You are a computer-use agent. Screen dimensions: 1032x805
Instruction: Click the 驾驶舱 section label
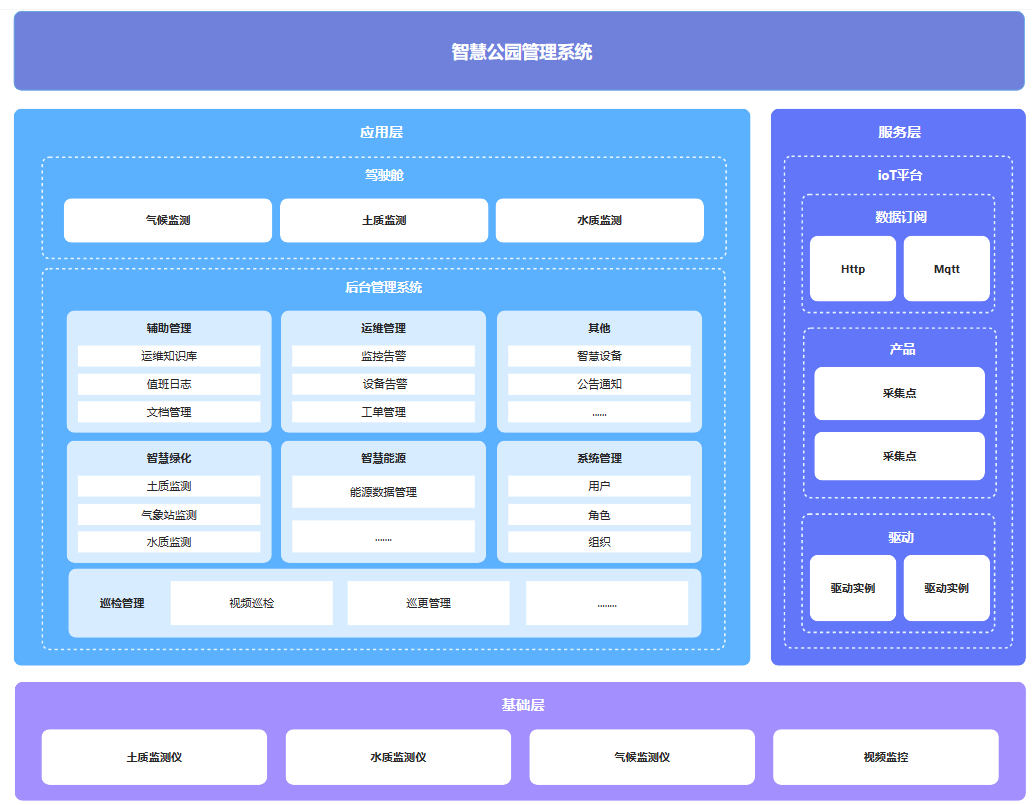point(384,175)
